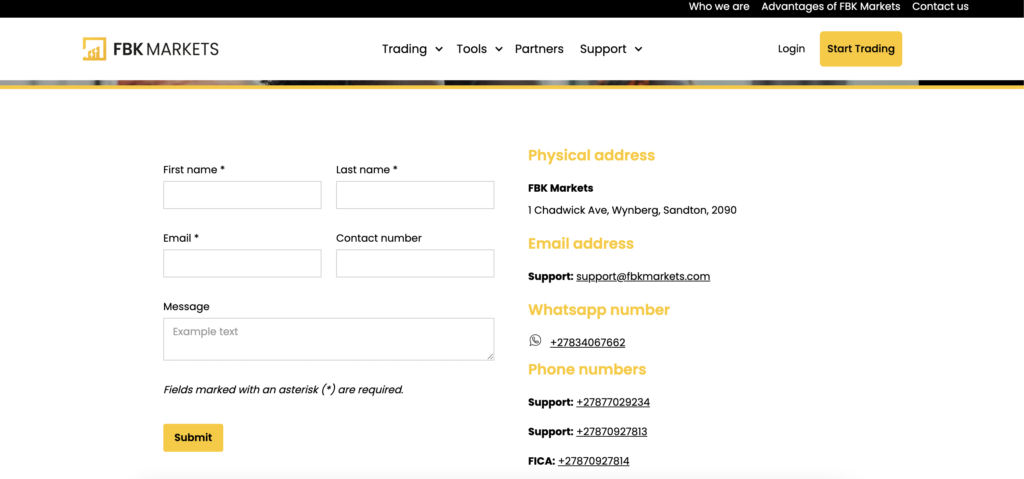The image size is (1024, 479).
Task: Submit the contact form
Action: pos(193,438)
